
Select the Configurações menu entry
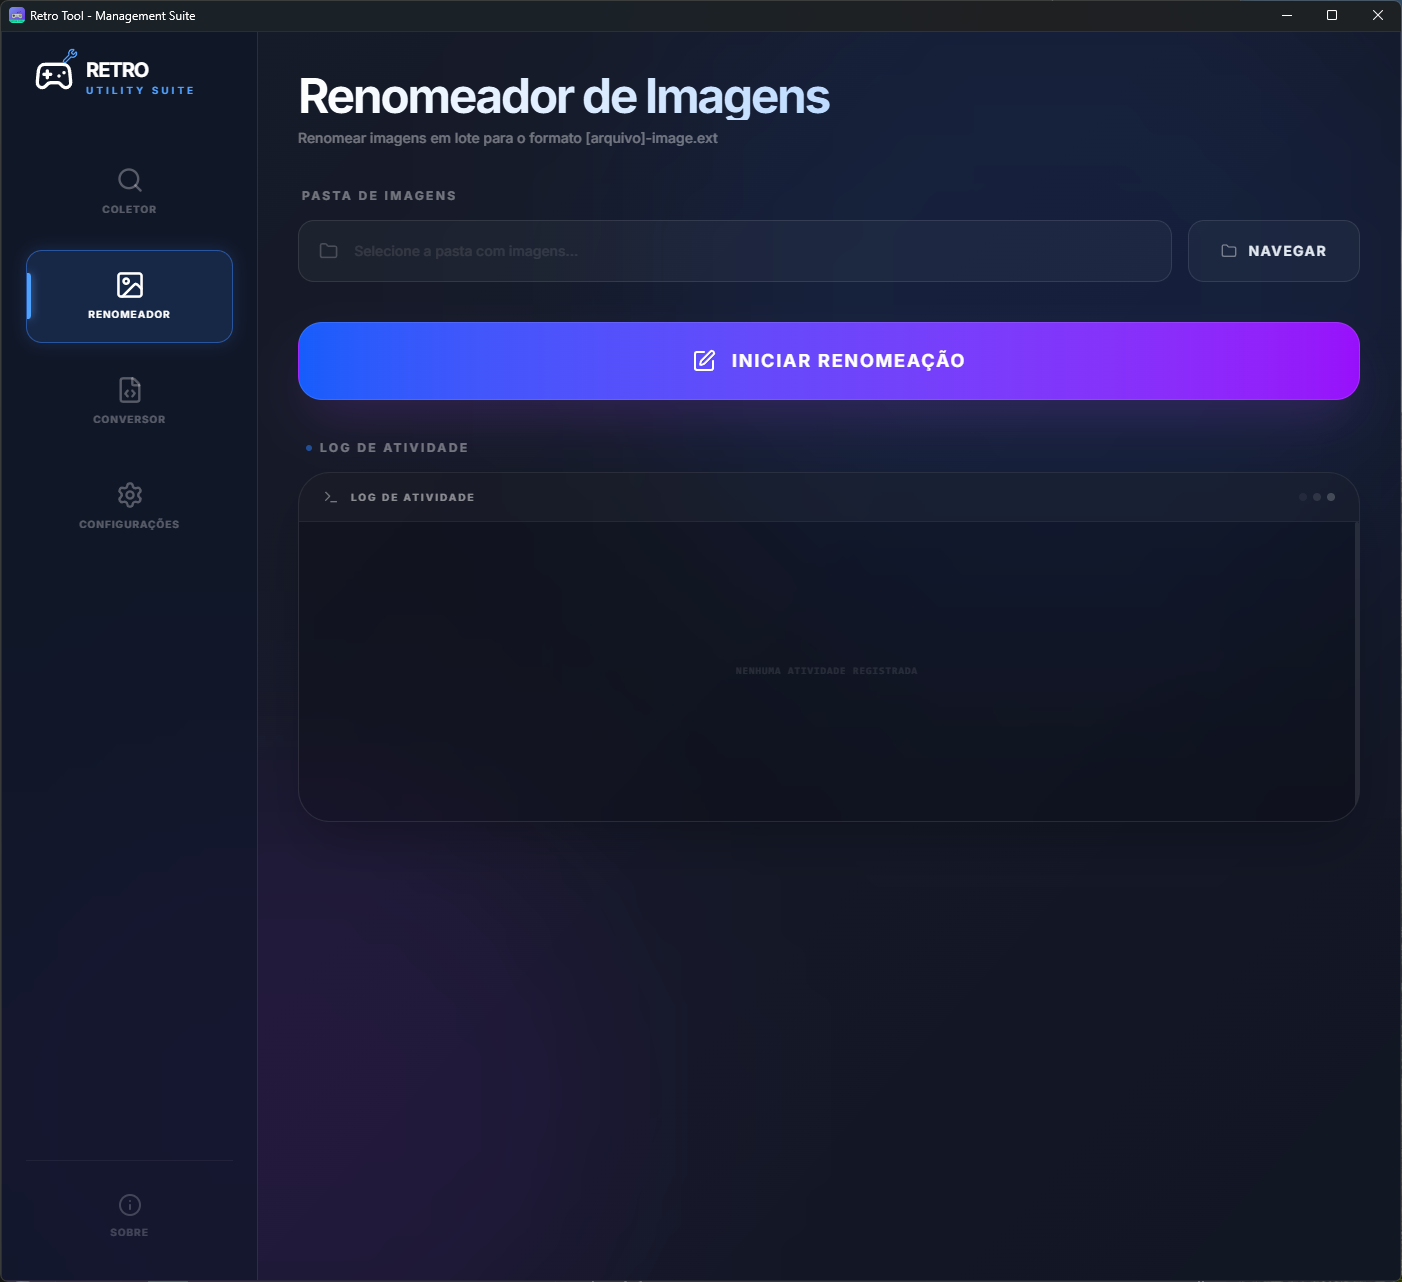point(129,507)
